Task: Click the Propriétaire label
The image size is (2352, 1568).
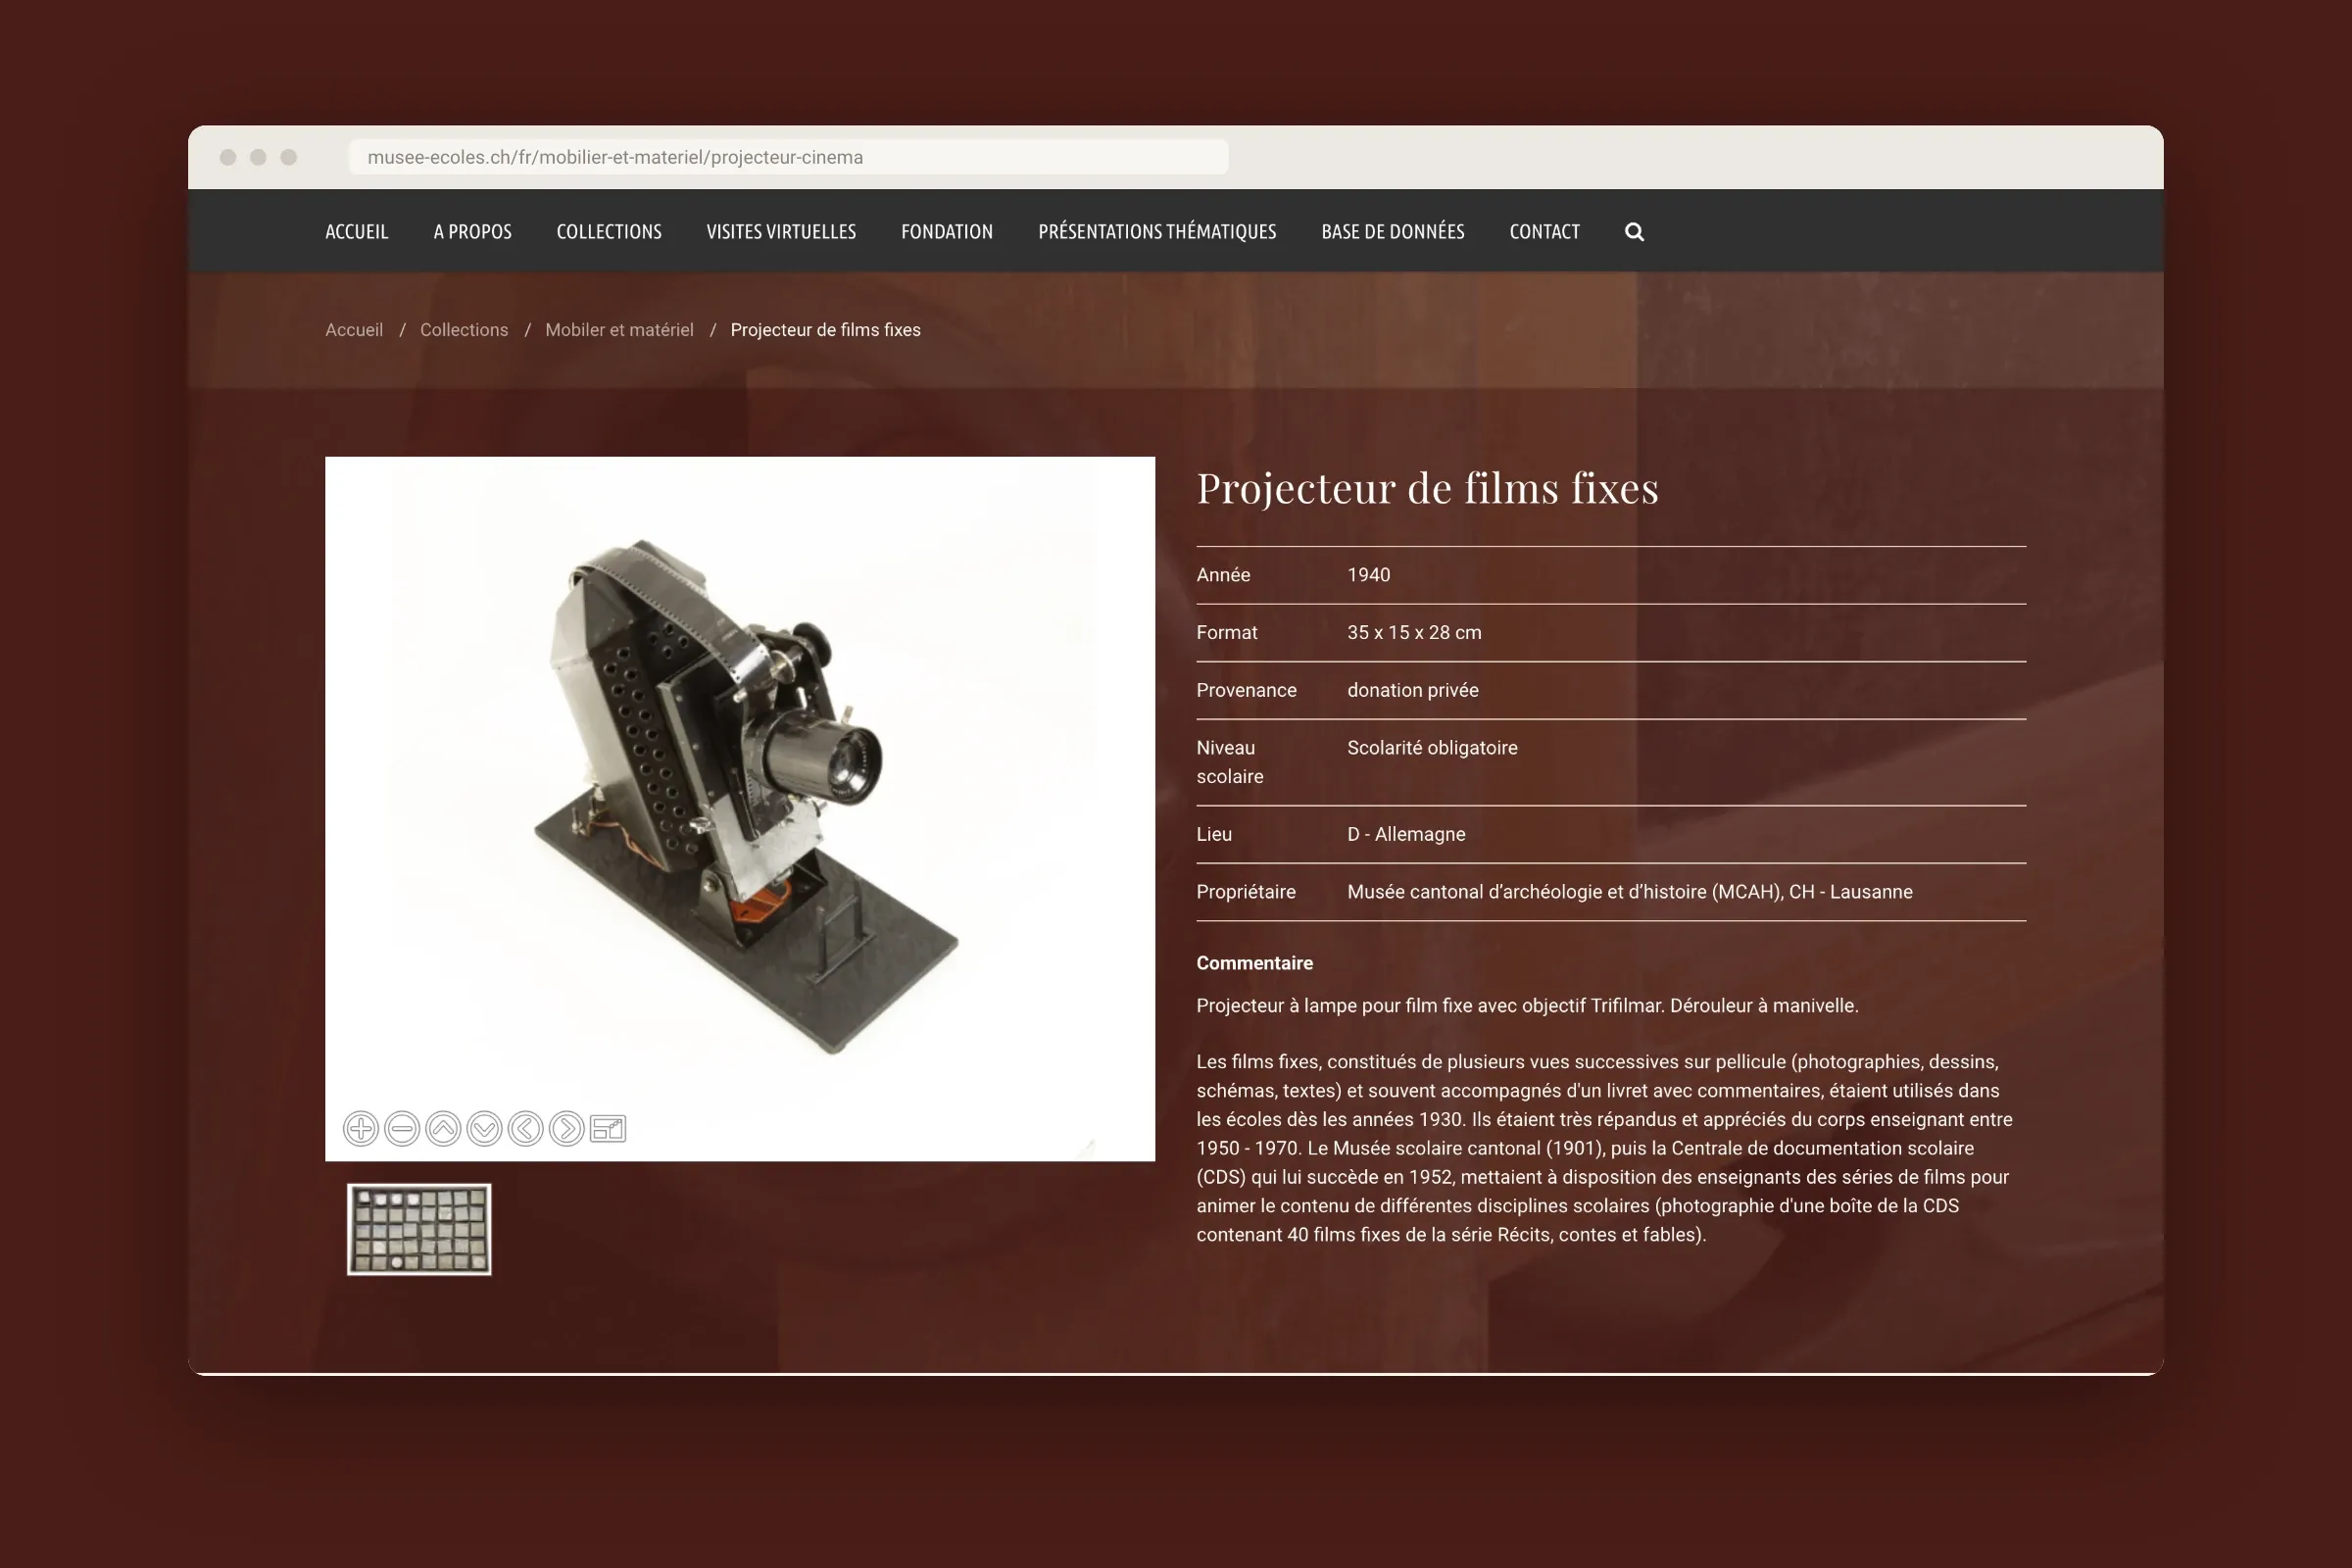Action: click(1246, 892)
